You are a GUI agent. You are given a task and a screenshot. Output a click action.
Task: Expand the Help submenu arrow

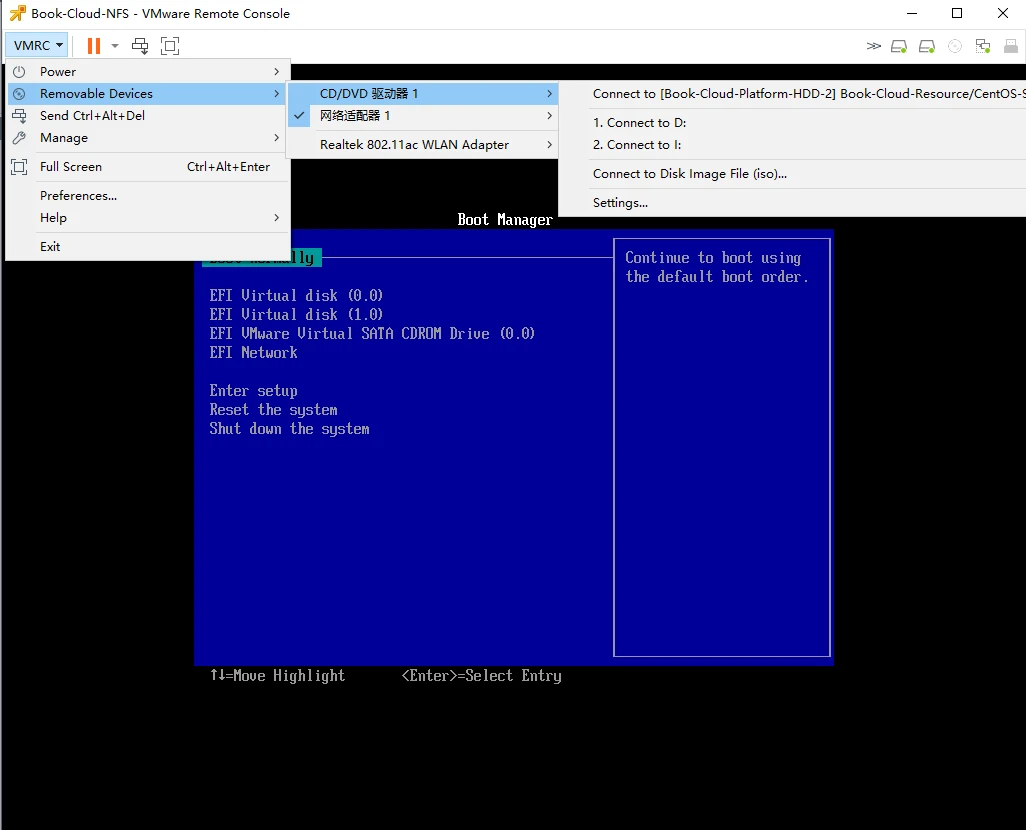point(277,218)
